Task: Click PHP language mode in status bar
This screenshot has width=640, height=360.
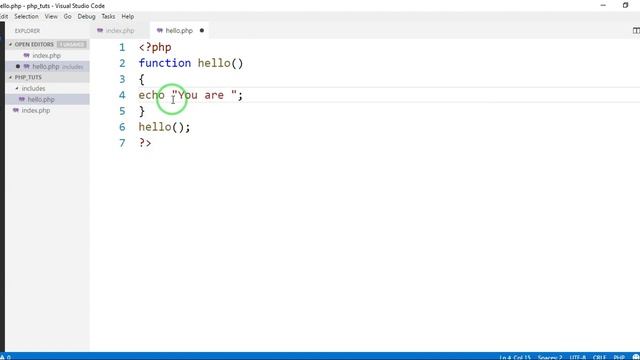Action: pos(619,357)
